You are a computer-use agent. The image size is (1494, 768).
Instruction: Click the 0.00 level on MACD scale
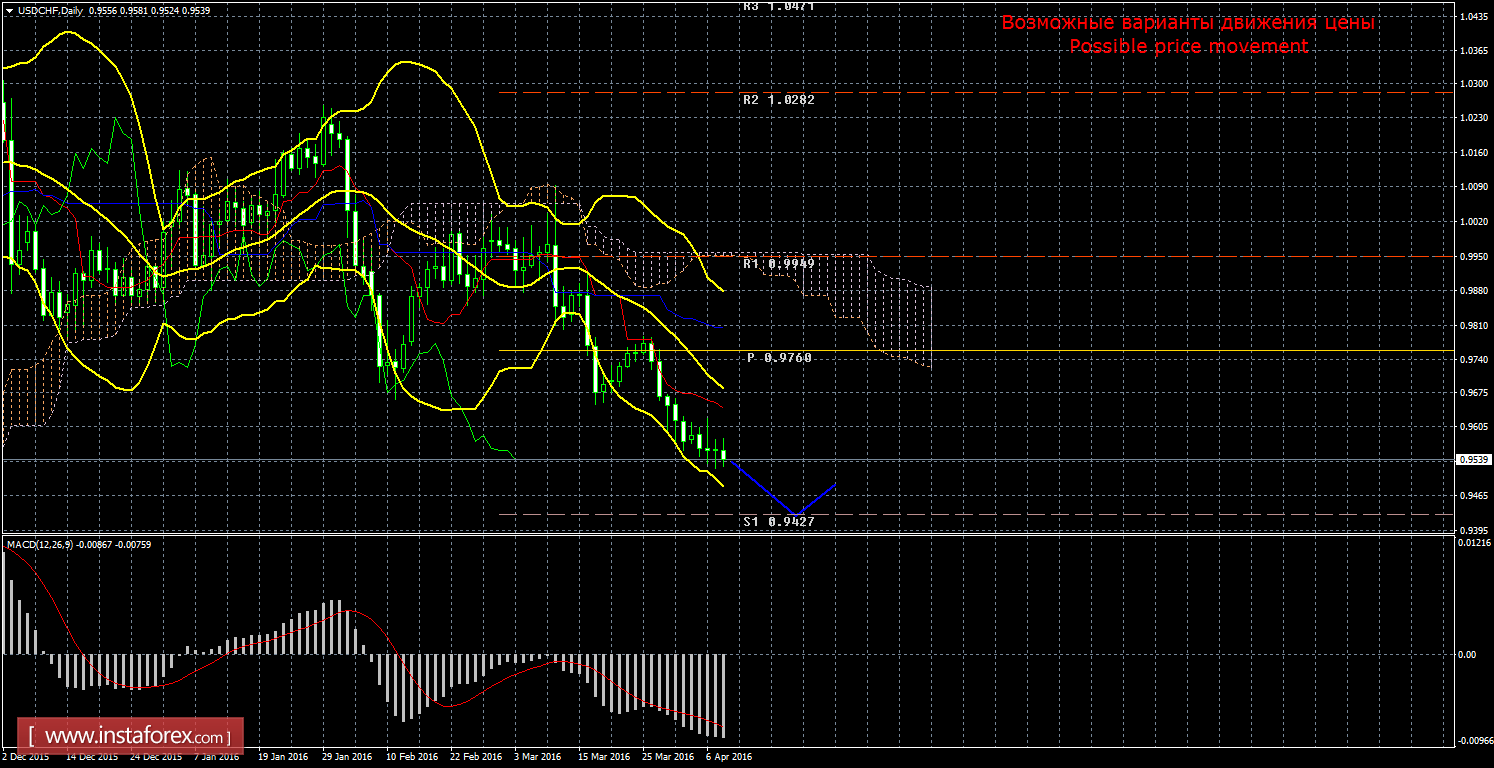click(1468, 654)
